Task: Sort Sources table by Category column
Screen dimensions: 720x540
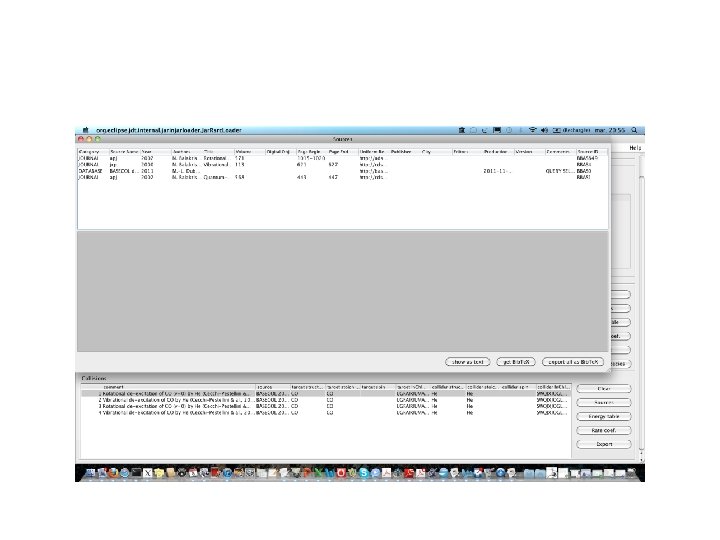Action: [93, 152]
